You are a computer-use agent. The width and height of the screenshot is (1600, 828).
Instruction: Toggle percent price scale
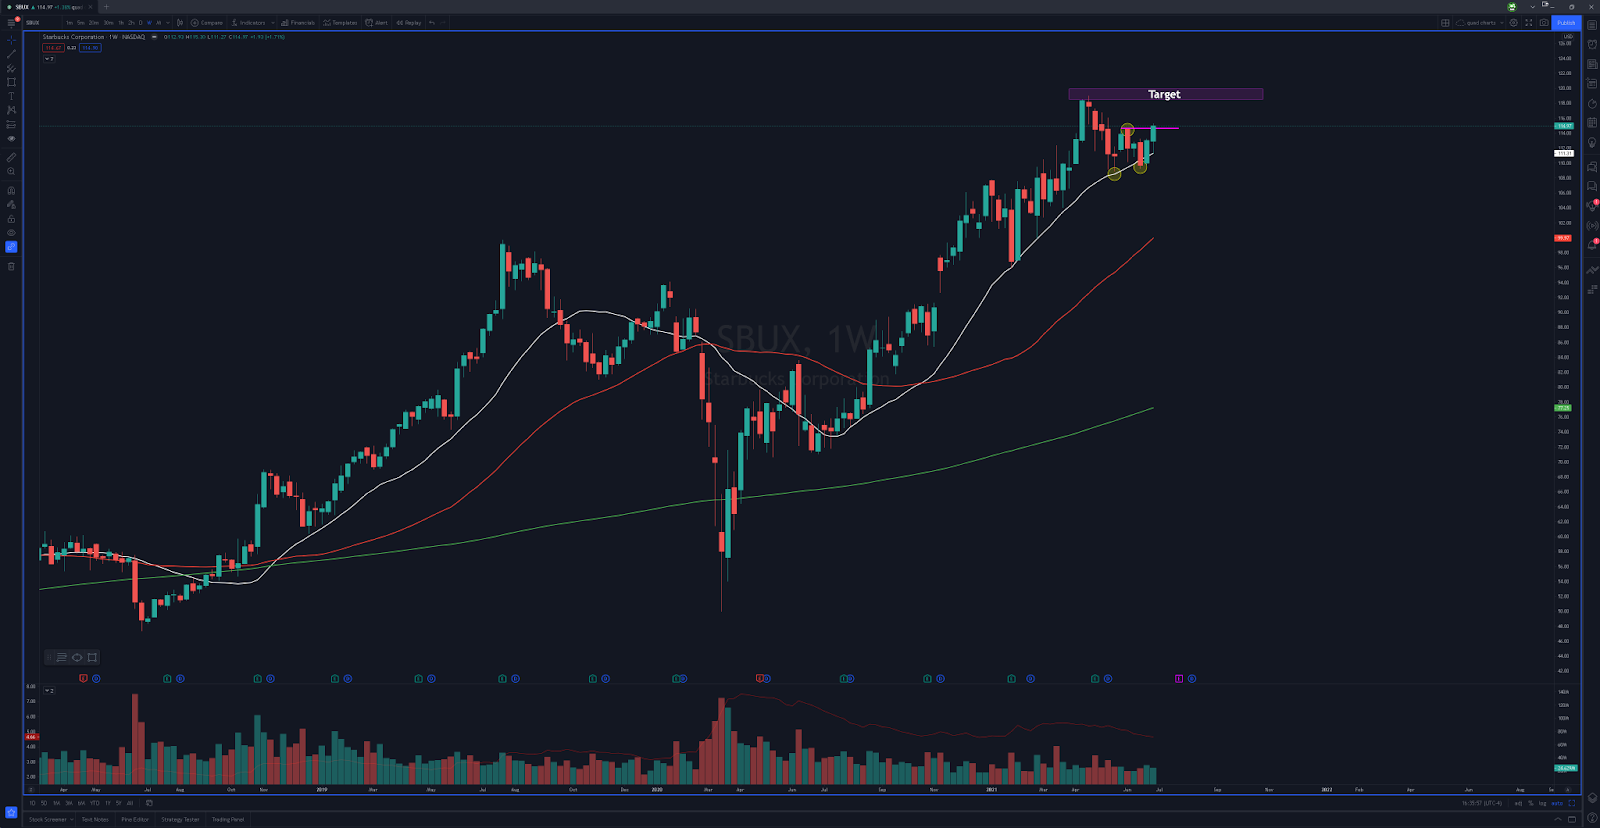(1531, 803)
